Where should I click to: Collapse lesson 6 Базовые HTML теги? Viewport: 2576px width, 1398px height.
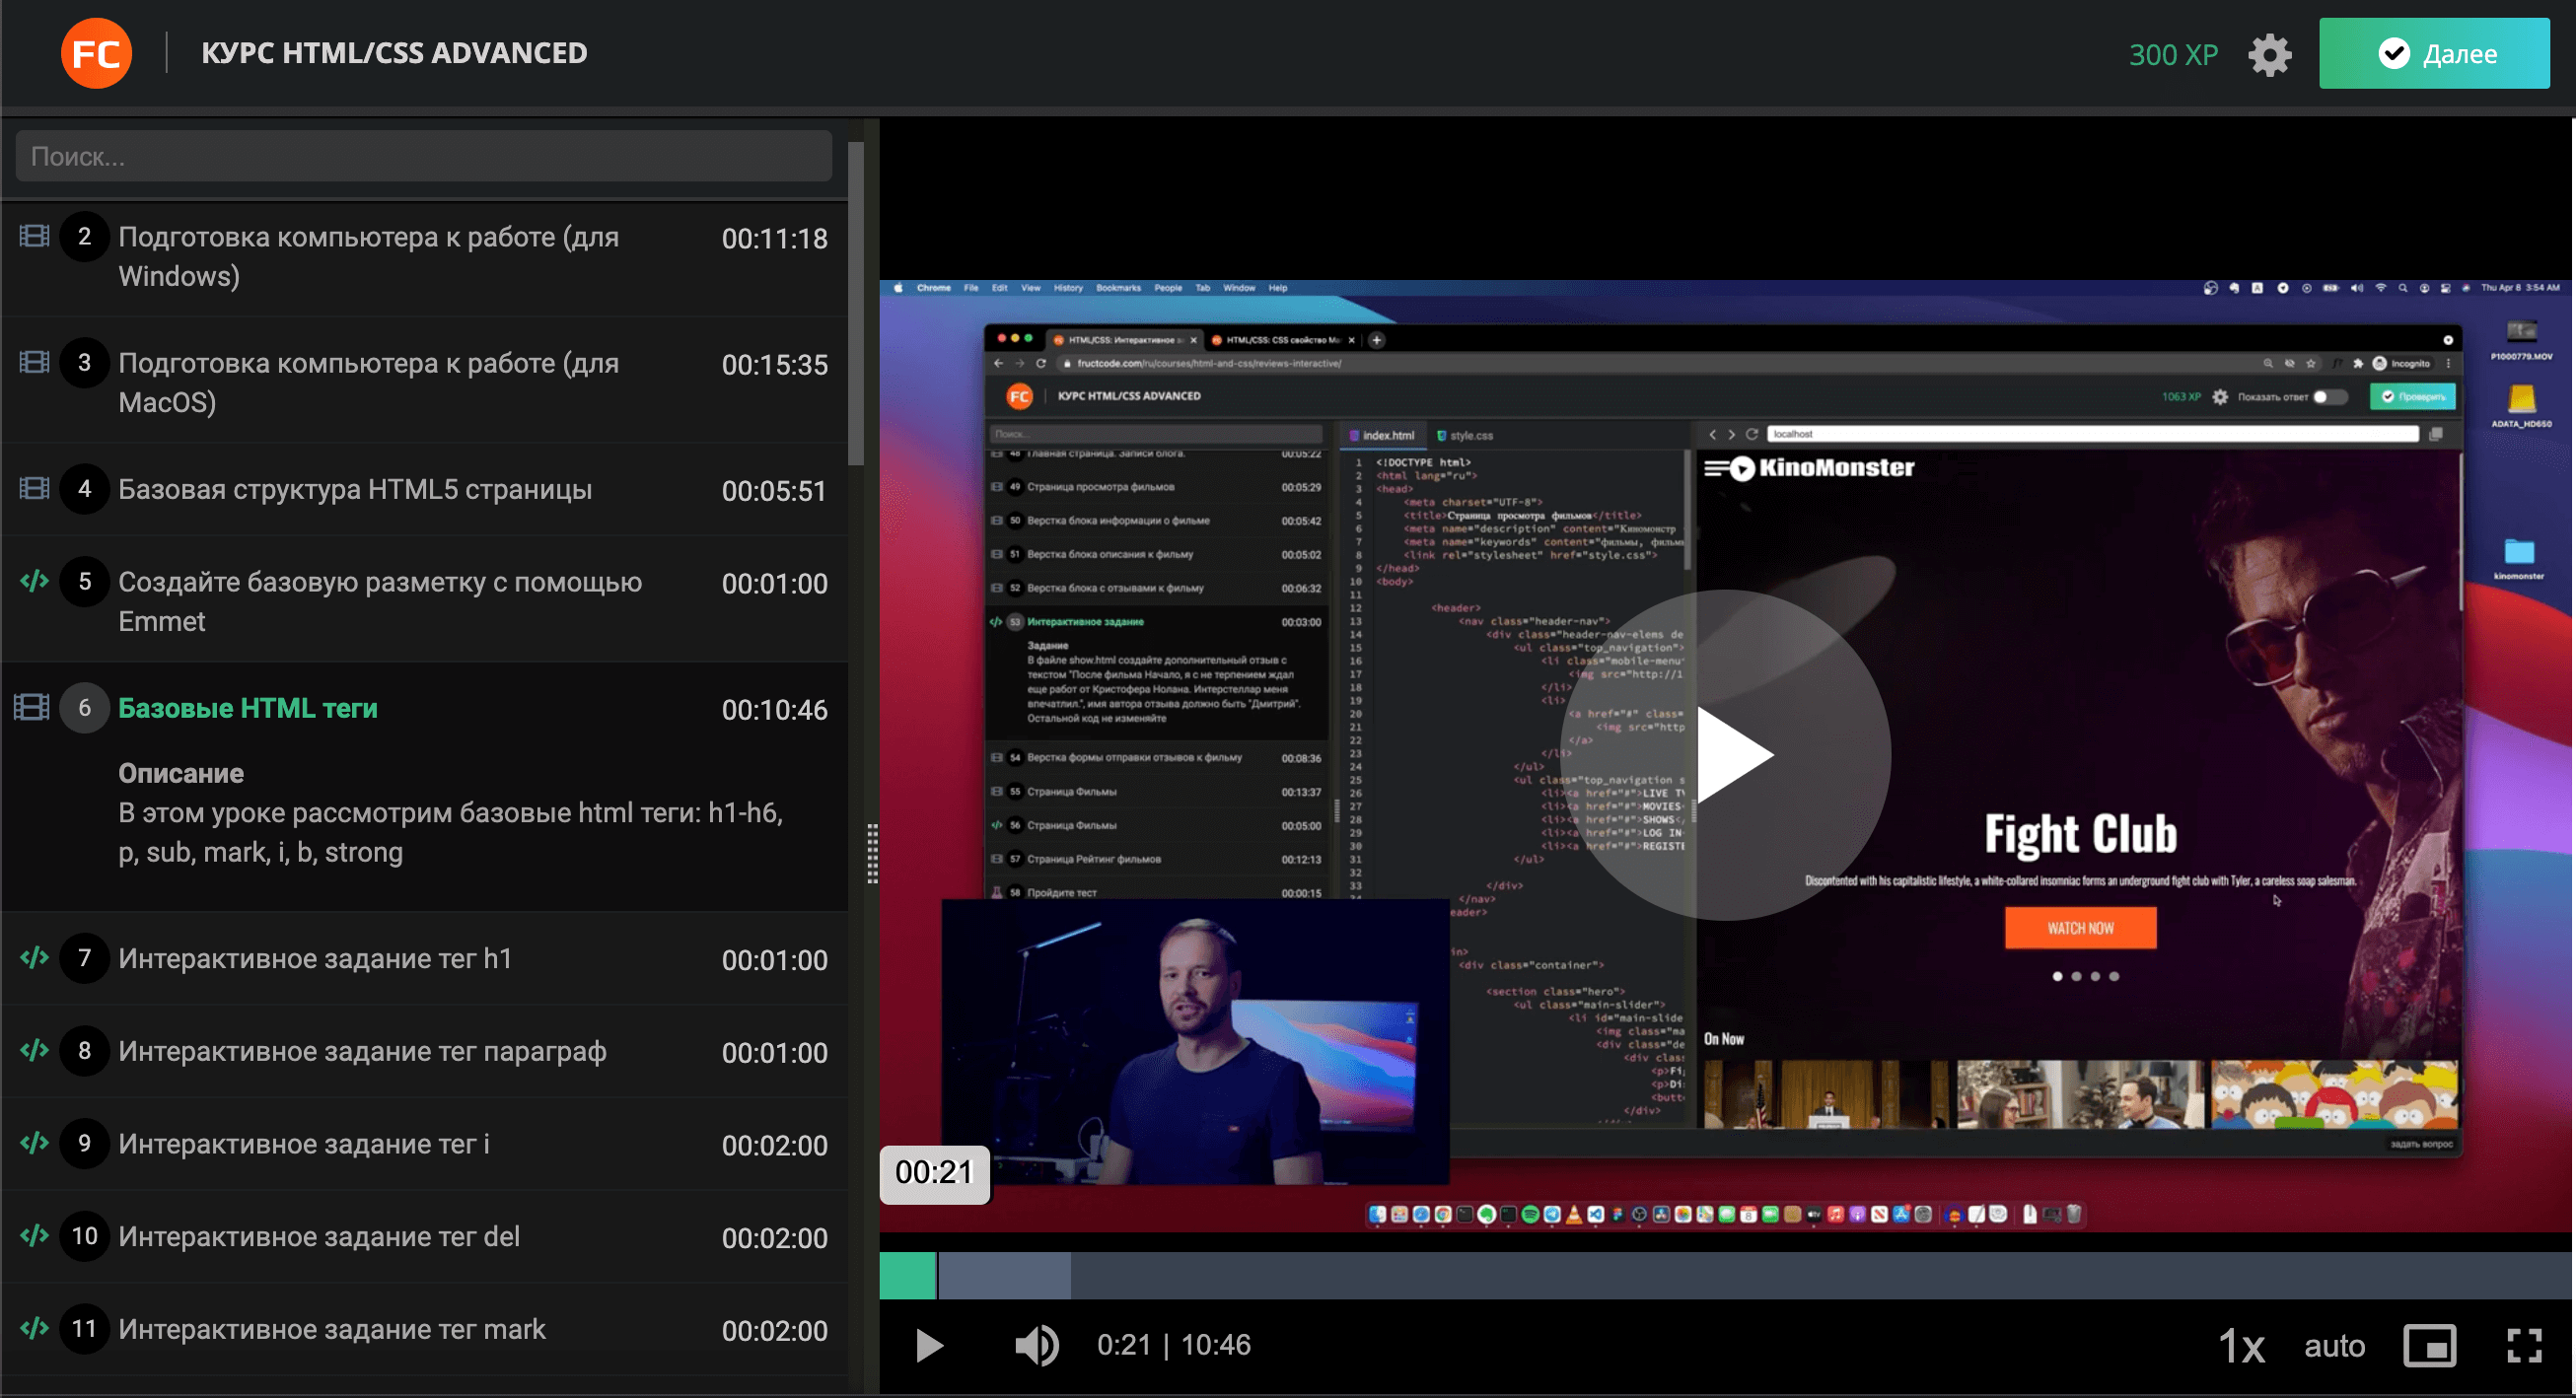tap(424, 708)
